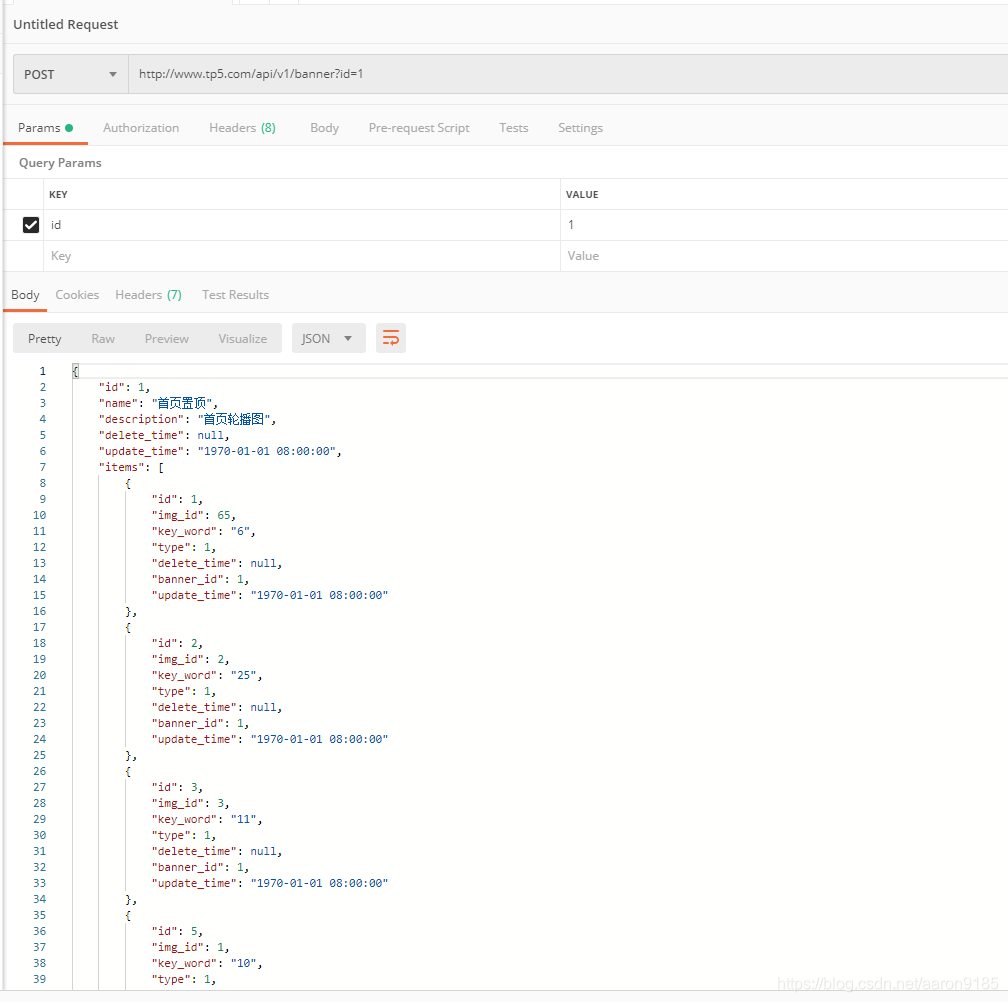Screen dimensions: 1008x1002
Task: Choose the Preview view button
Action: pyautogui.click(x=166, y=339)
